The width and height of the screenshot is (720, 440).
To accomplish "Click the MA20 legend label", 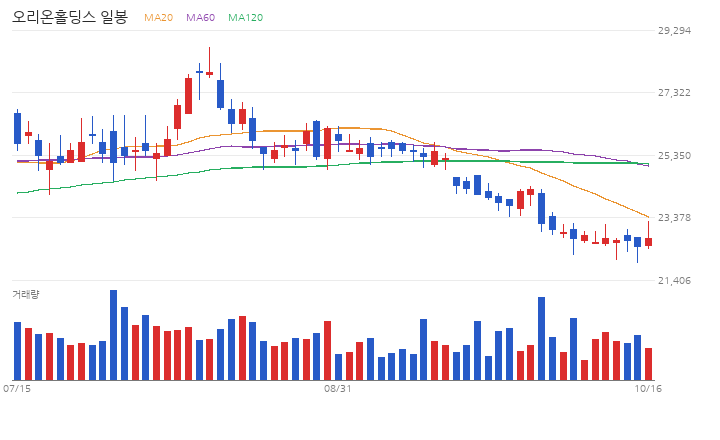I will pyautogui.click(x=158, y=17).
